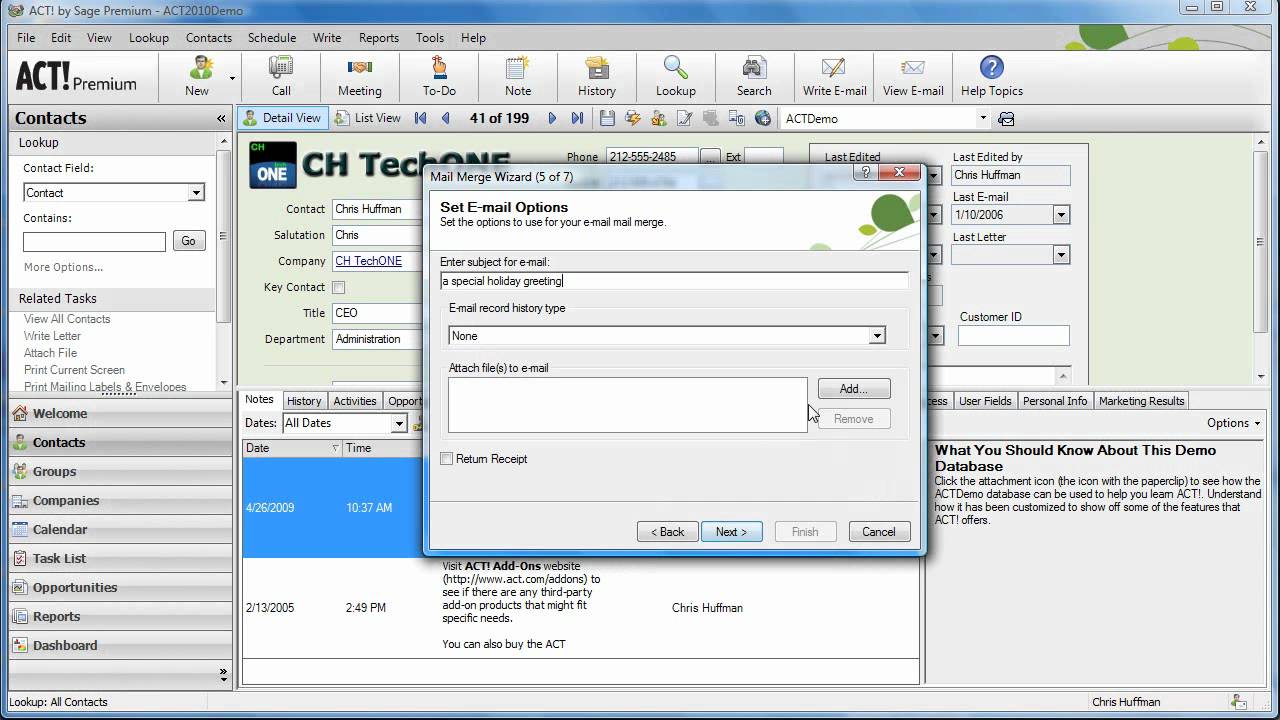Viewport: 1280px width, 720px height.
Task: Open the Options dropdown in notes pane
Action: tap(1233, 423)
